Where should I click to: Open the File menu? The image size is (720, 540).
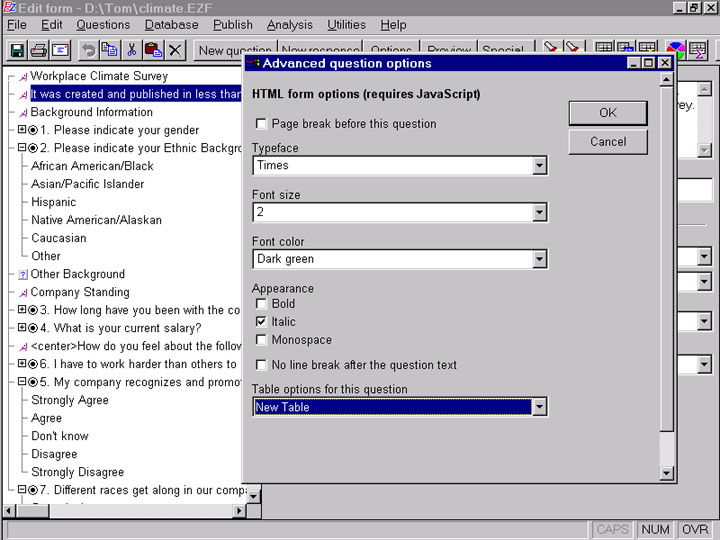pos(17,25)
